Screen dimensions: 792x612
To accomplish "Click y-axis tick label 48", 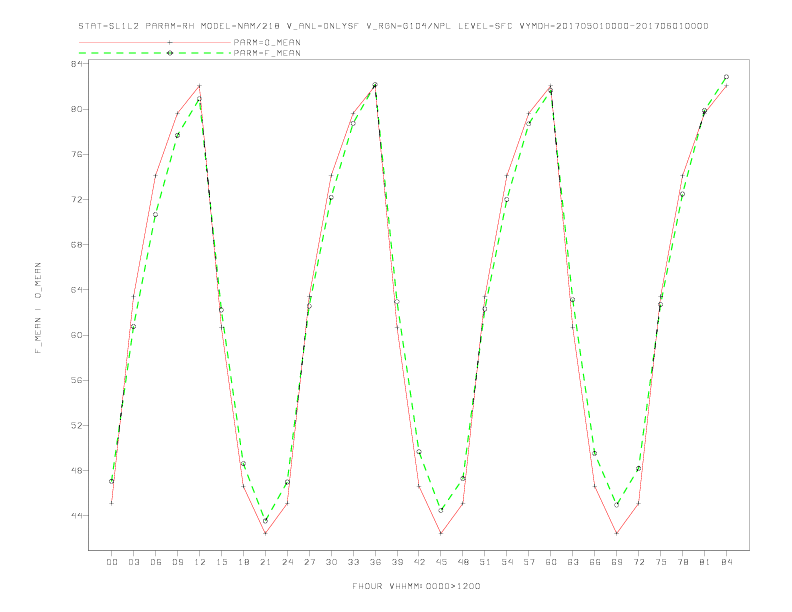I will point(76,470).
